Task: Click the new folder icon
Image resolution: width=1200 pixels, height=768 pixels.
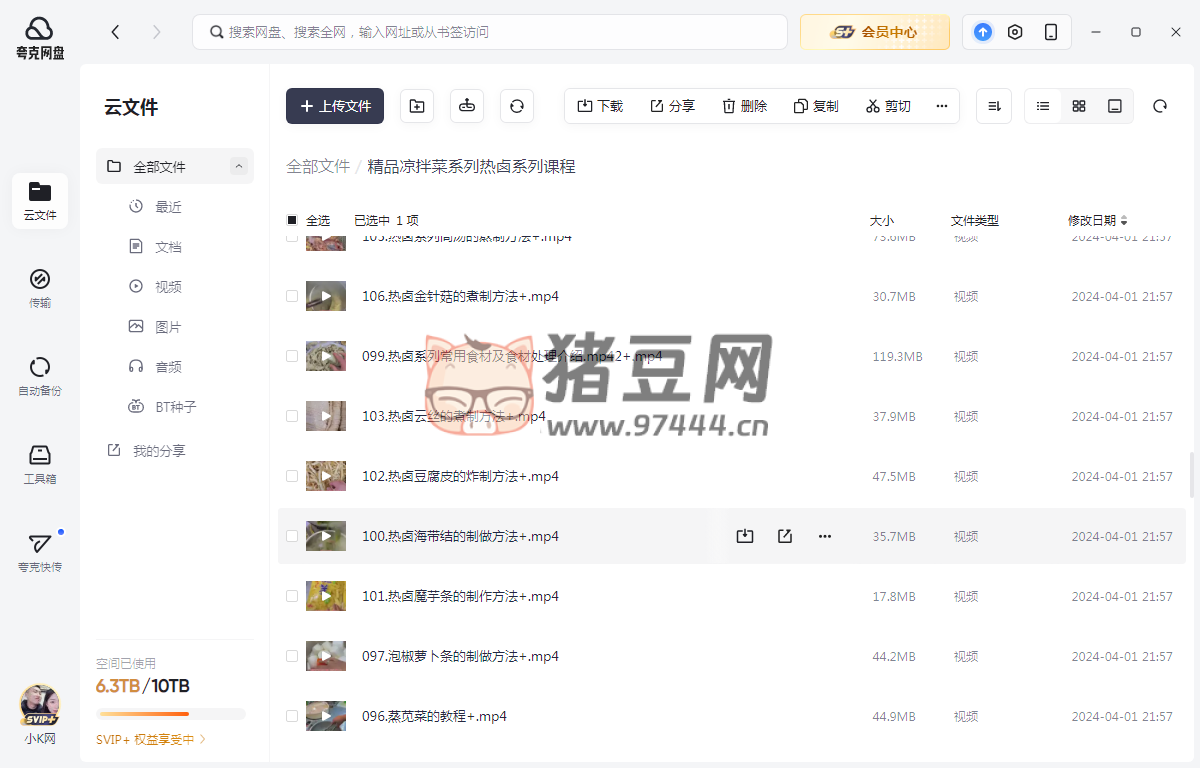Action: 417,106
